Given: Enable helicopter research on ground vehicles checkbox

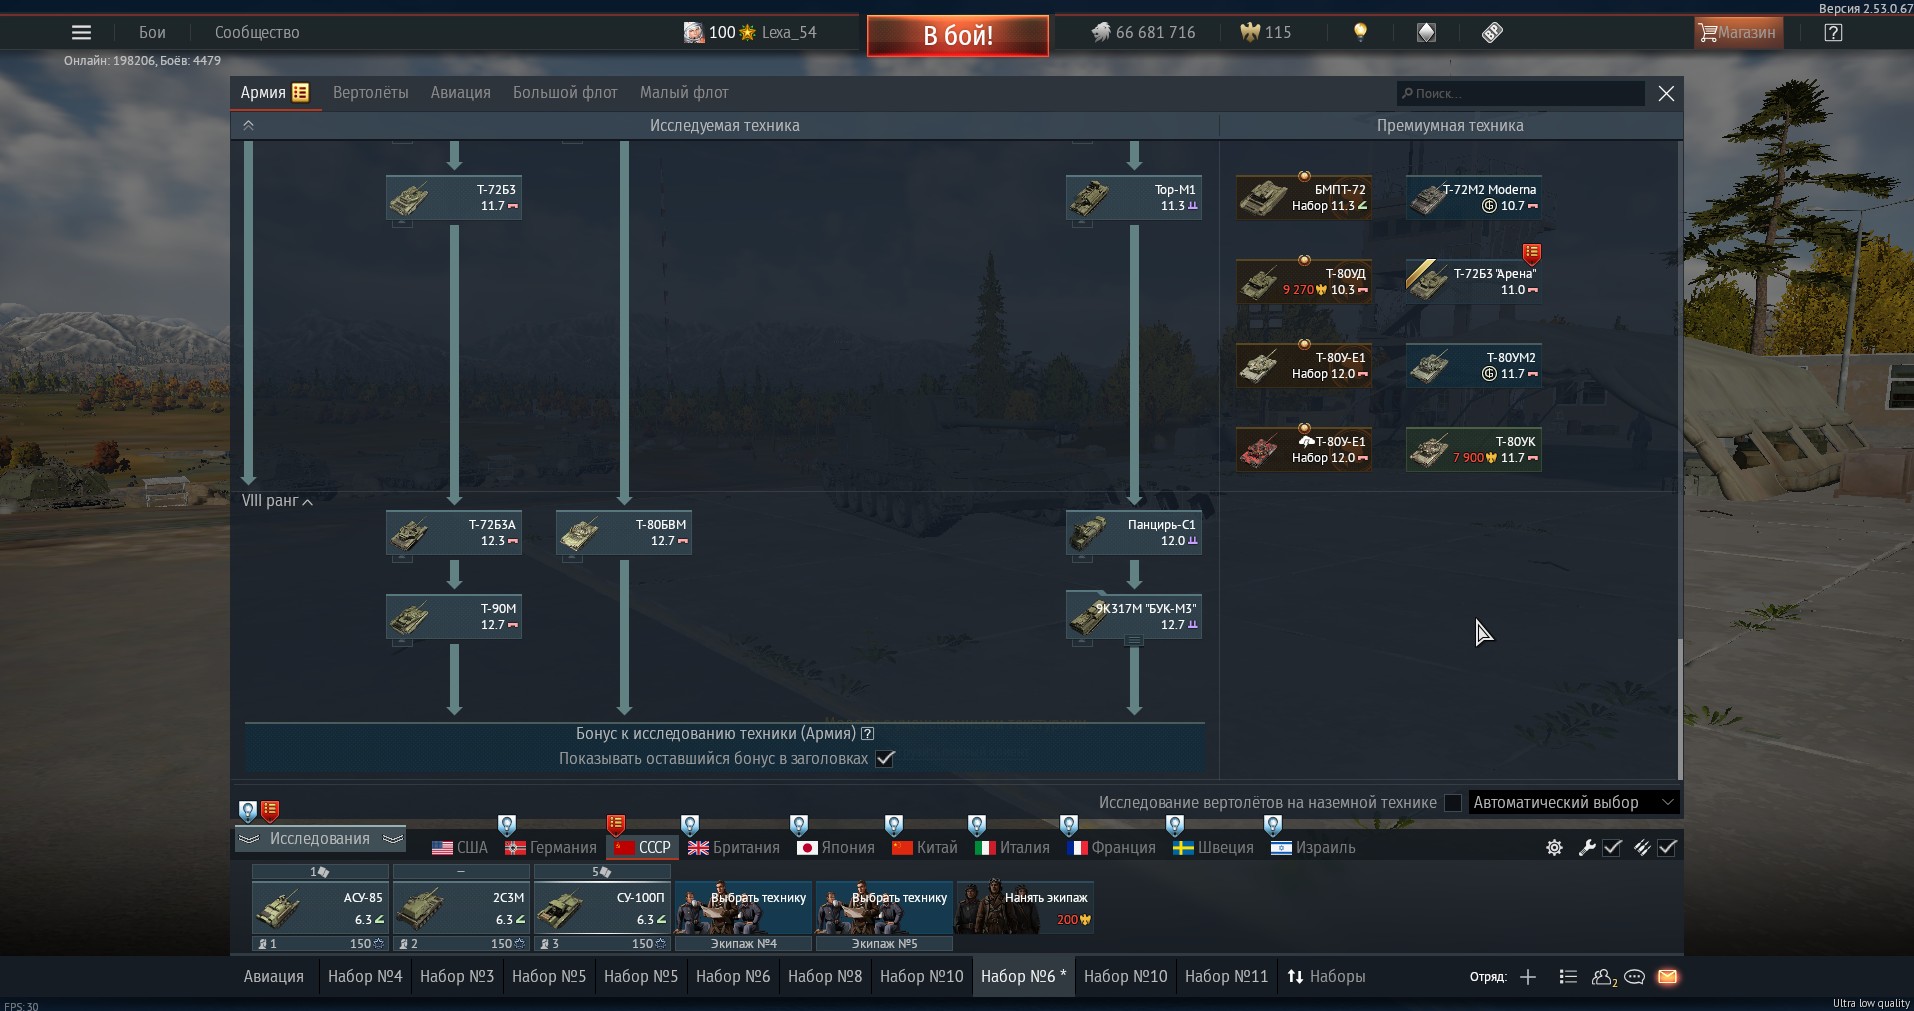Looking at the screenshot, I should click(1453, 803).
